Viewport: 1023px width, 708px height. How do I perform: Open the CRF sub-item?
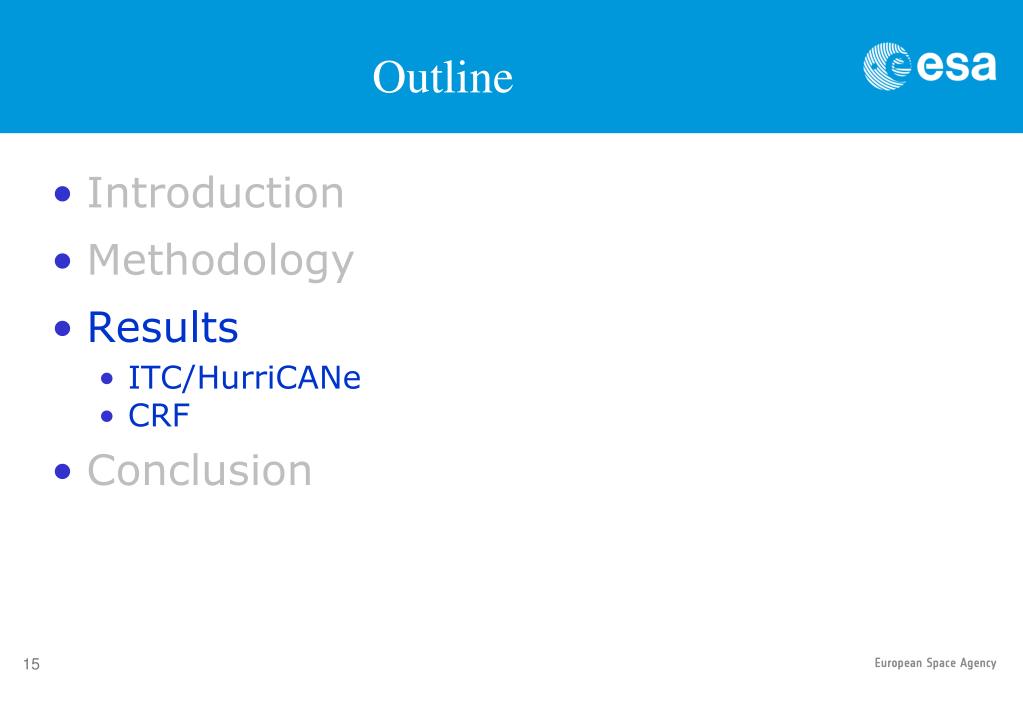(x=159, y=416)
